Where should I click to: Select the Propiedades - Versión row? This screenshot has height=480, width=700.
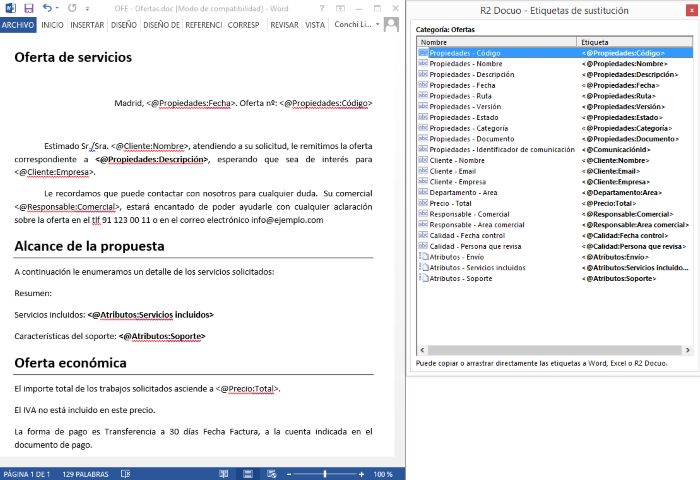pos(555,106)
